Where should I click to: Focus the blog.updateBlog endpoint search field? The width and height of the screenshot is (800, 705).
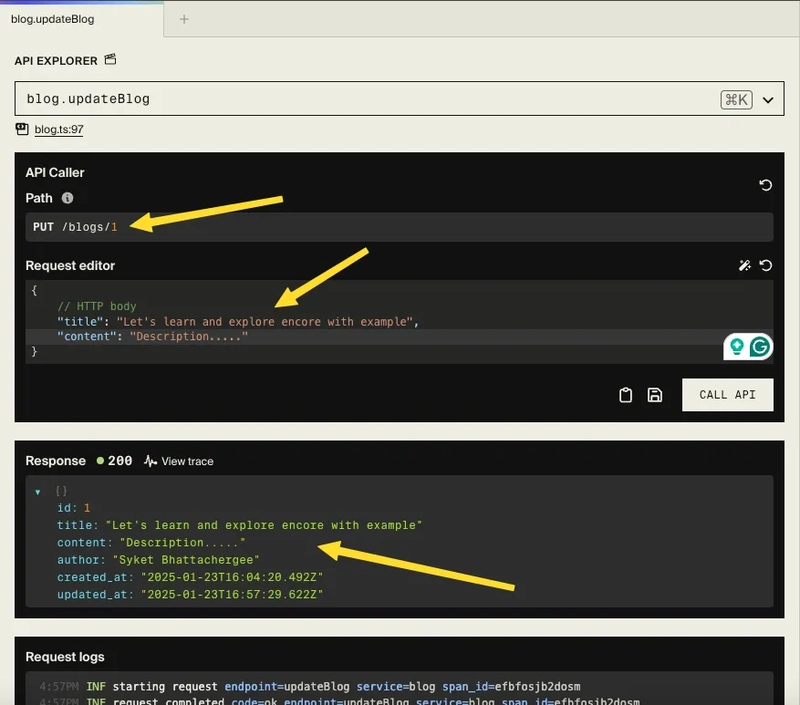coord(399,98)
